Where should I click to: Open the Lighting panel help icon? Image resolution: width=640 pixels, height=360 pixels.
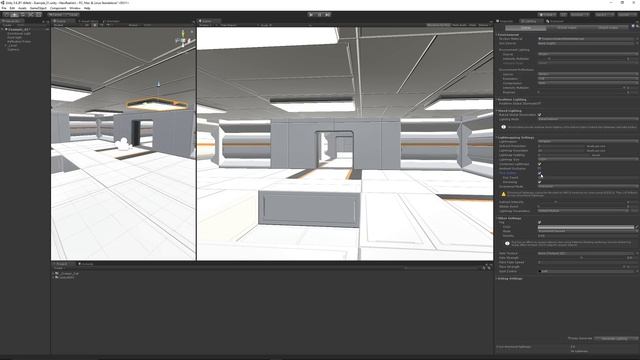pyautogui.click(x=633, y=26)
